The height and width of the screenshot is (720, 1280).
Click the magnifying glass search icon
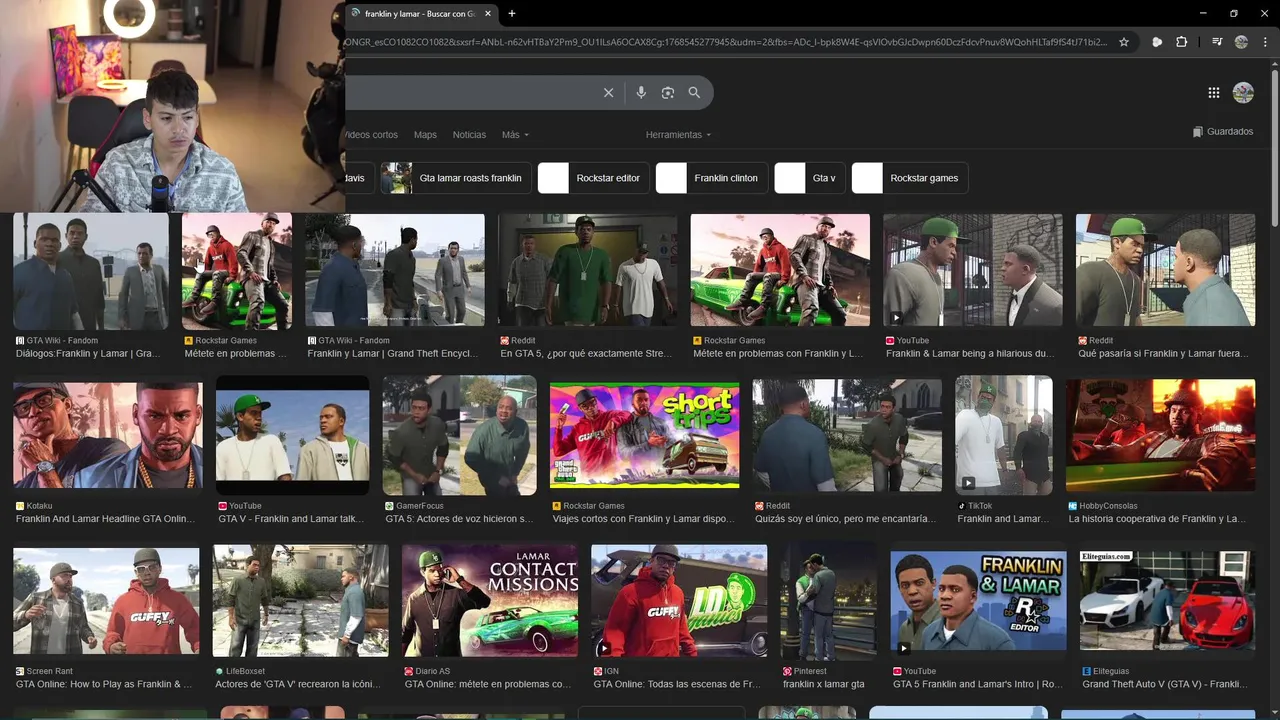(x=694, y=93)
